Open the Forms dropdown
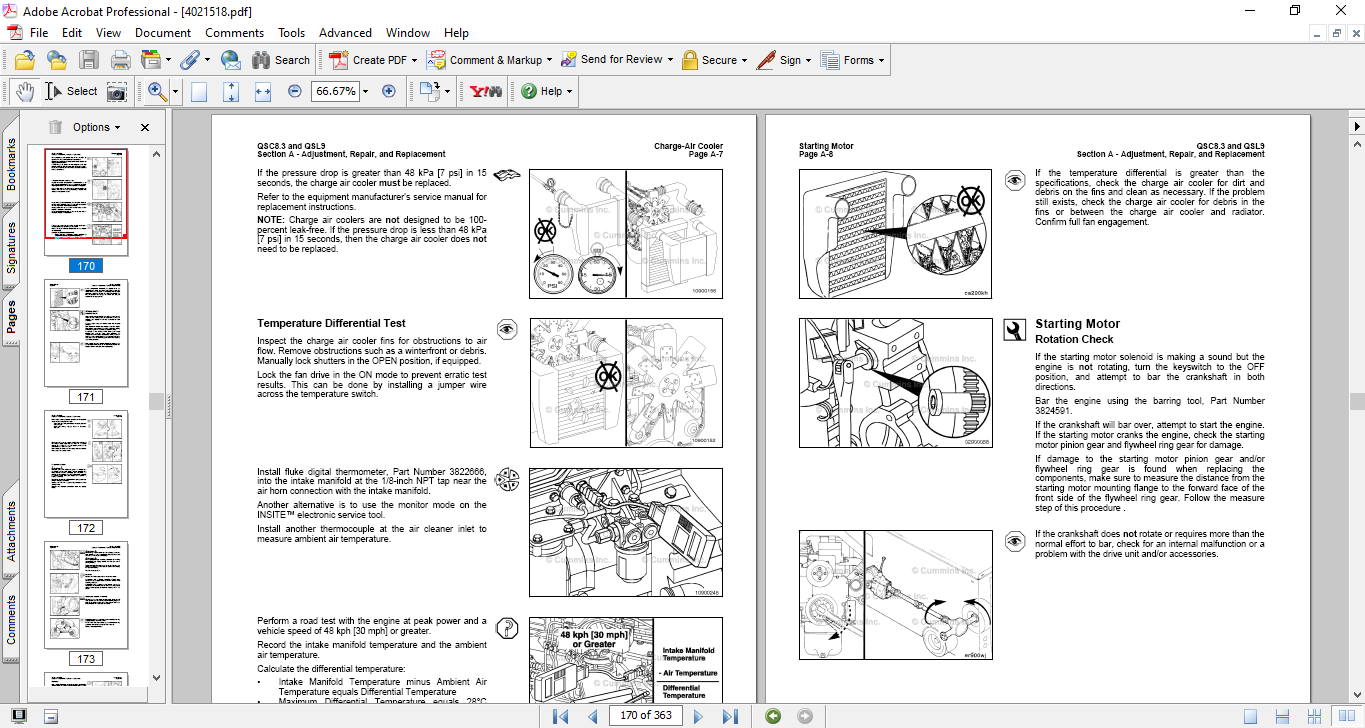The width and height of the screenshot is (1365, 728). coord(882,60)
